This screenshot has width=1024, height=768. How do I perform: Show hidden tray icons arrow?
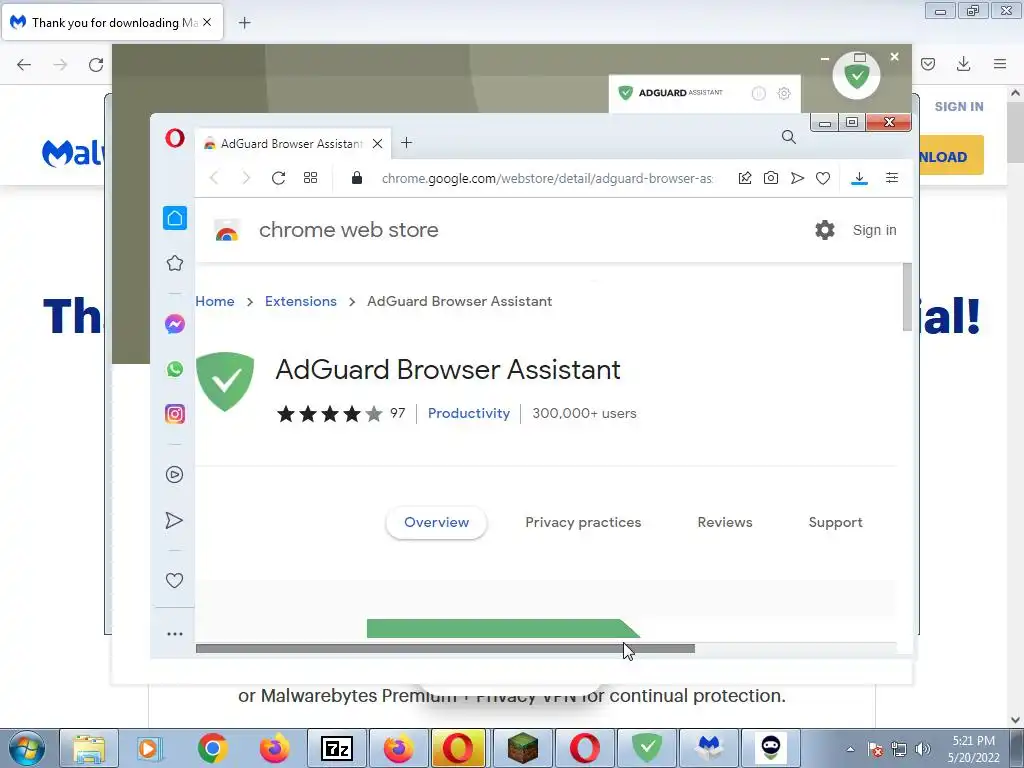click(850, 749)
